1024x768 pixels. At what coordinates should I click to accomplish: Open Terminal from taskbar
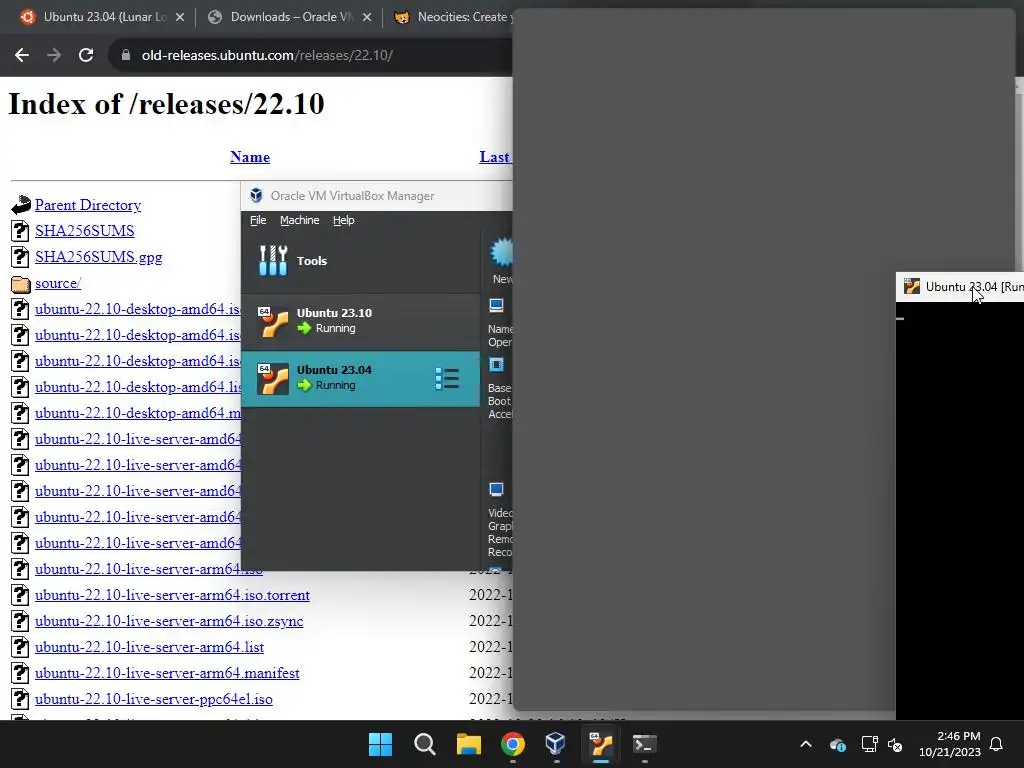click(x=644, y=744)
